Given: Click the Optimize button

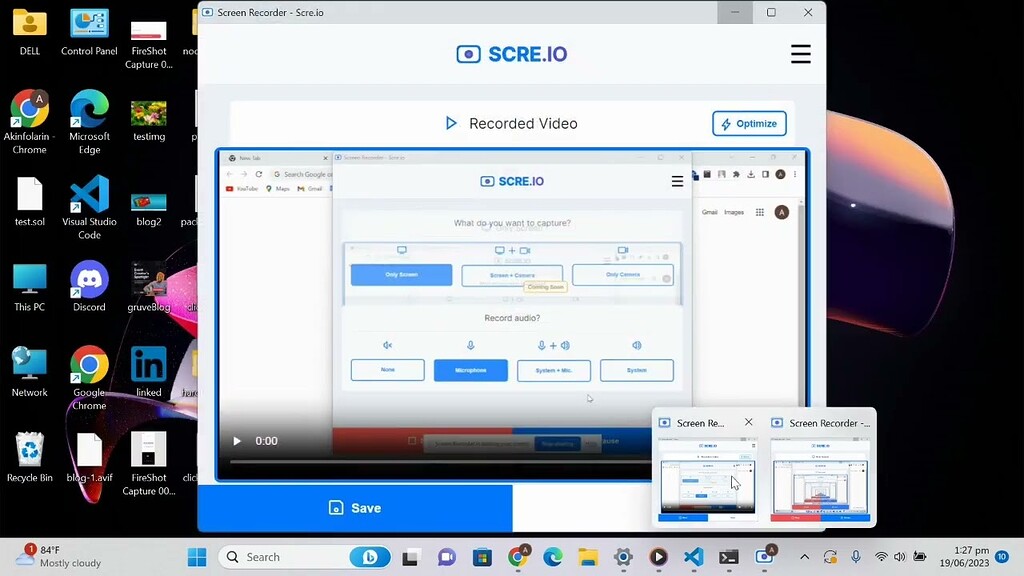Looking at the screenshot, I should (x=749, y=124).
